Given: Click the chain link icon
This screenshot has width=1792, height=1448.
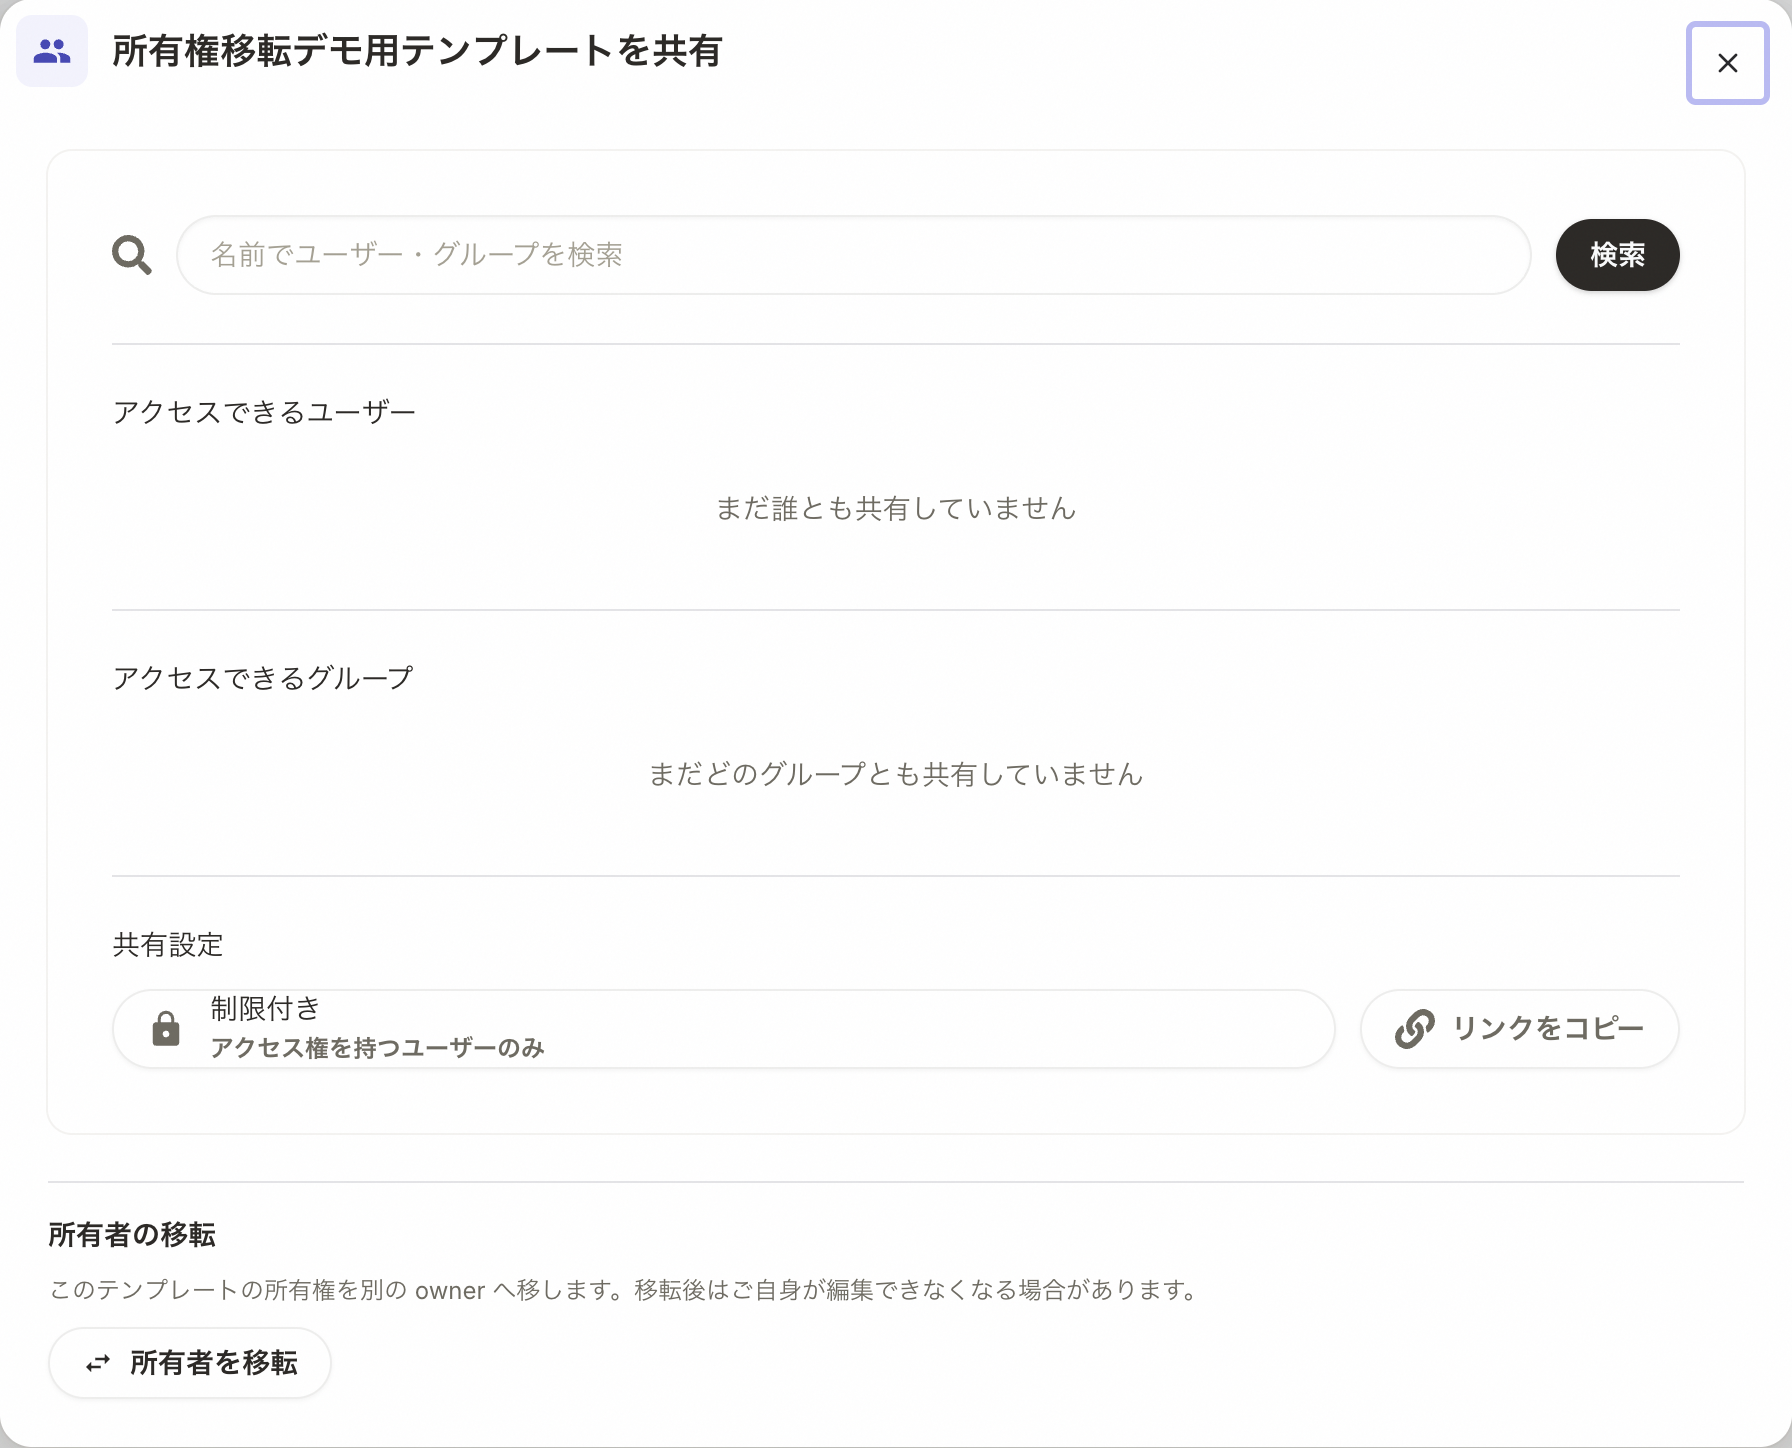Looking at the screenshot, I should coord(1415,1029).
